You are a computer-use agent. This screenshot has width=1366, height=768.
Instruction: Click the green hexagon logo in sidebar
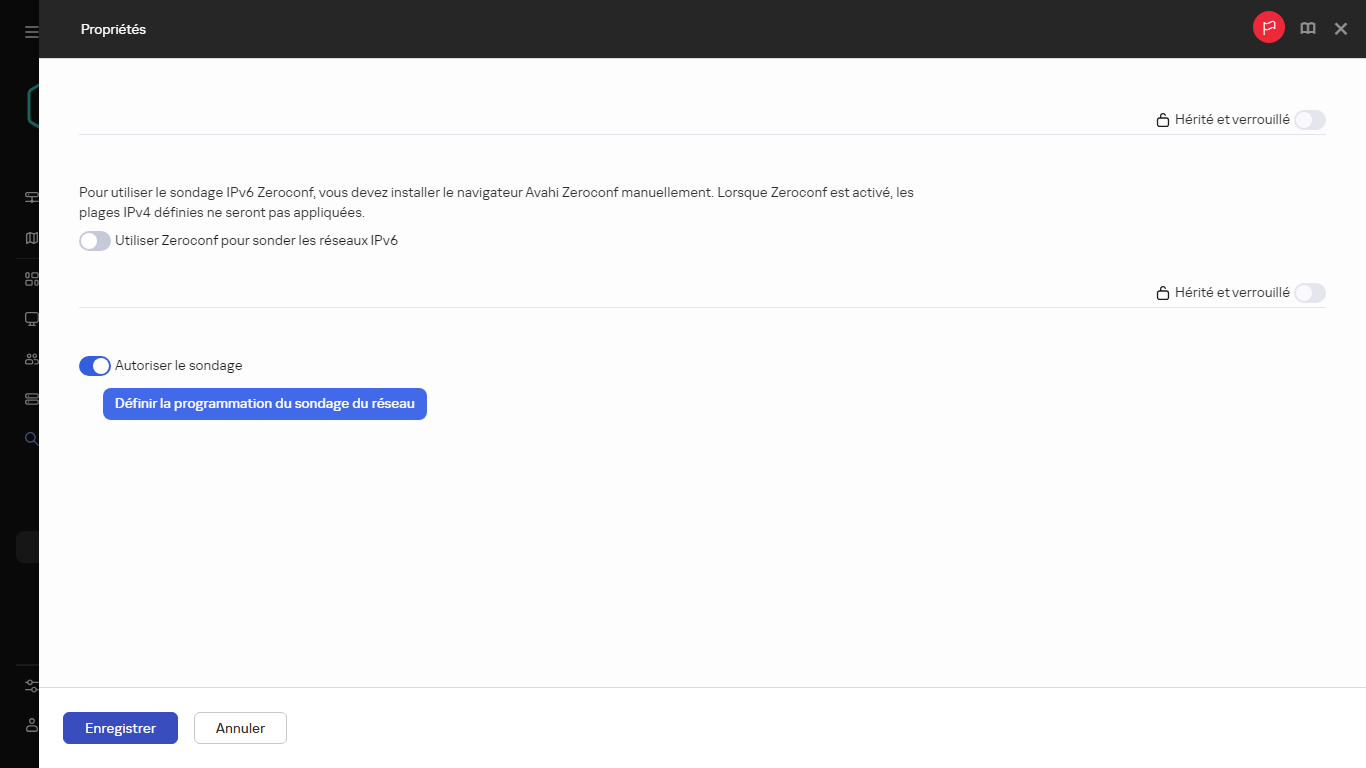click(32, 106)
